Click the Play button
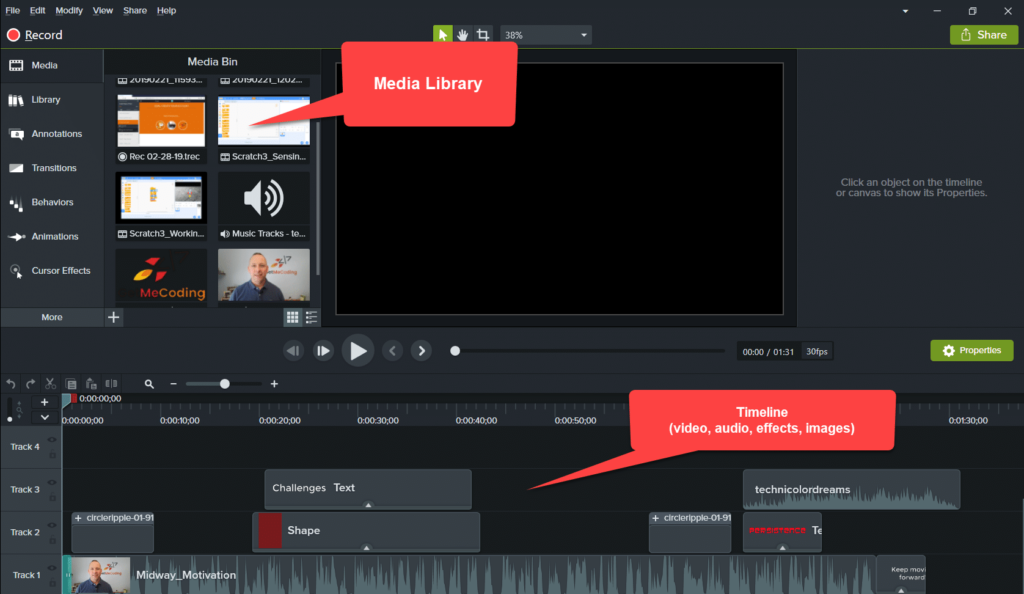Screen dimensions: 1024x594 (x=357, y=351)
